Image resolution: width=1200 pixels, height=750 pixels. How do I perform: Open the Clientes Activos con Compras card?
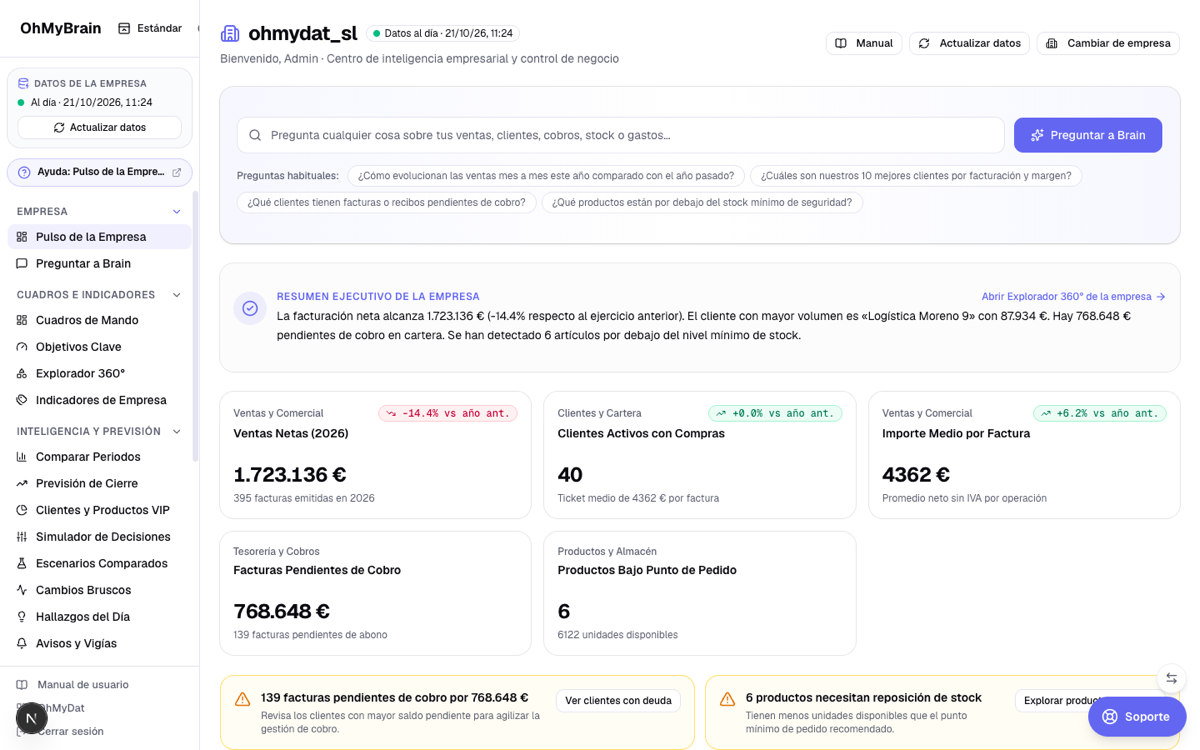click(x=700, y=455)
